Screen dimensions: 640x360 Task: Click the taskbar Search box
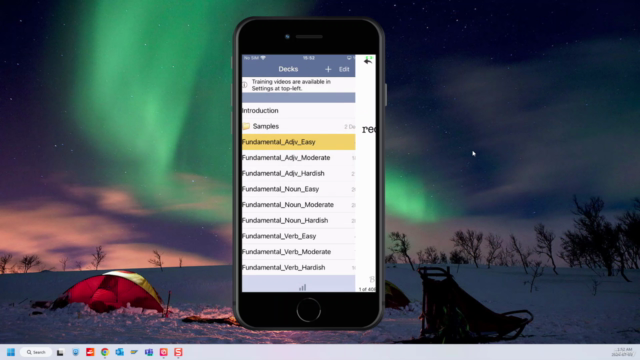click(36, 352)
